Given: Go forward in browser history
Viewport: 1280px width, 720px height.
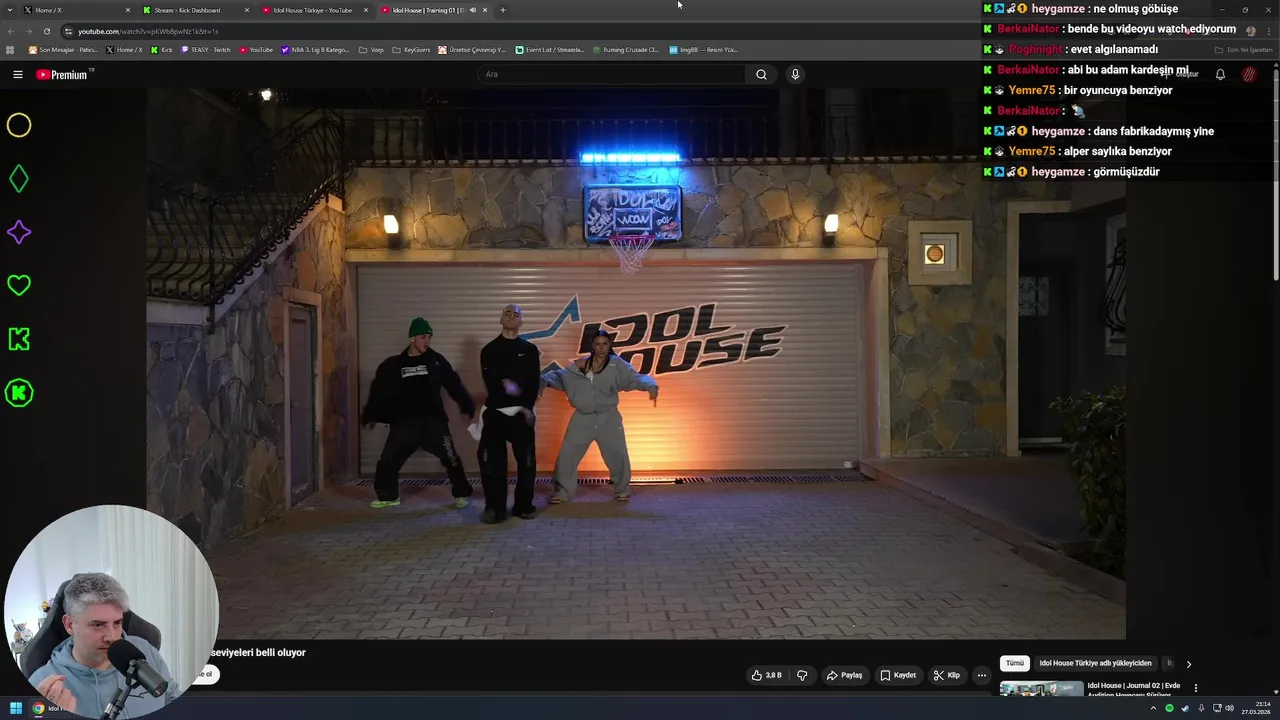Looking at the screenshot, I should click(28, 31).
